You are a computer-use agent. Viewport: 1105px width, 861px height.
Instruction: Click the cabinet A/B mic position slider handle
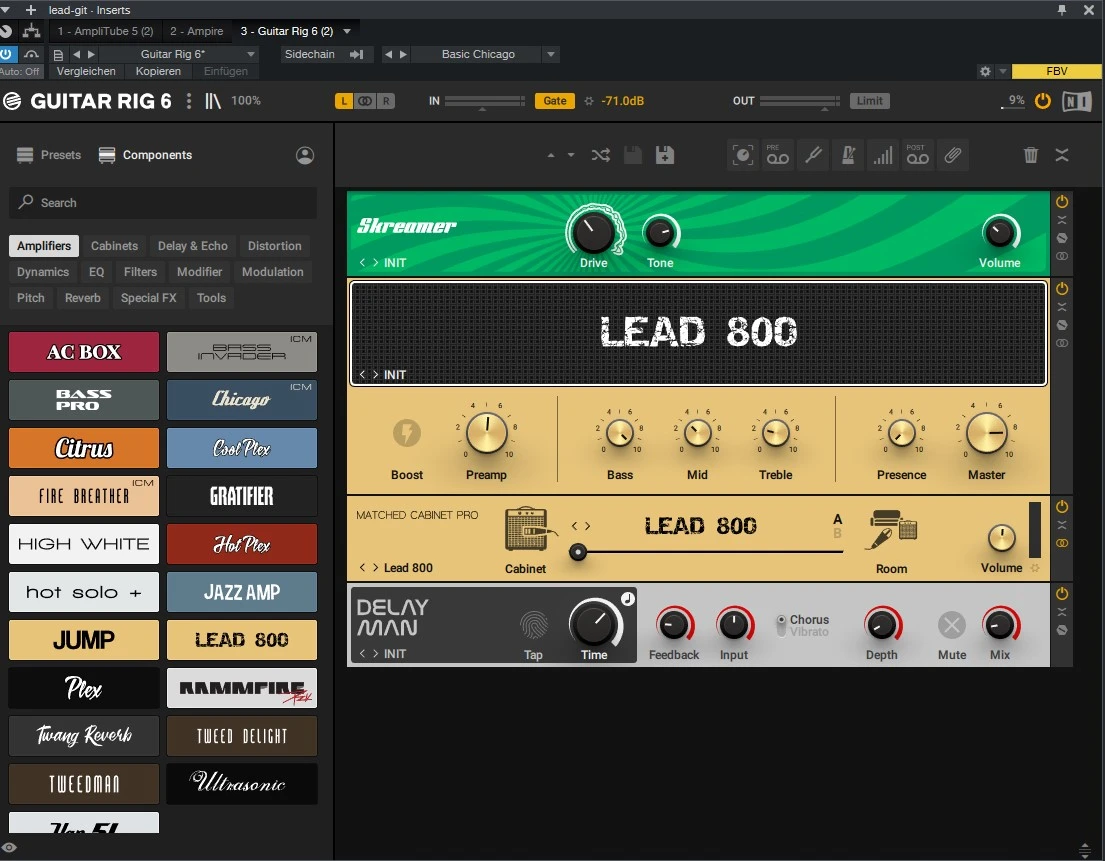pos(578,552)
